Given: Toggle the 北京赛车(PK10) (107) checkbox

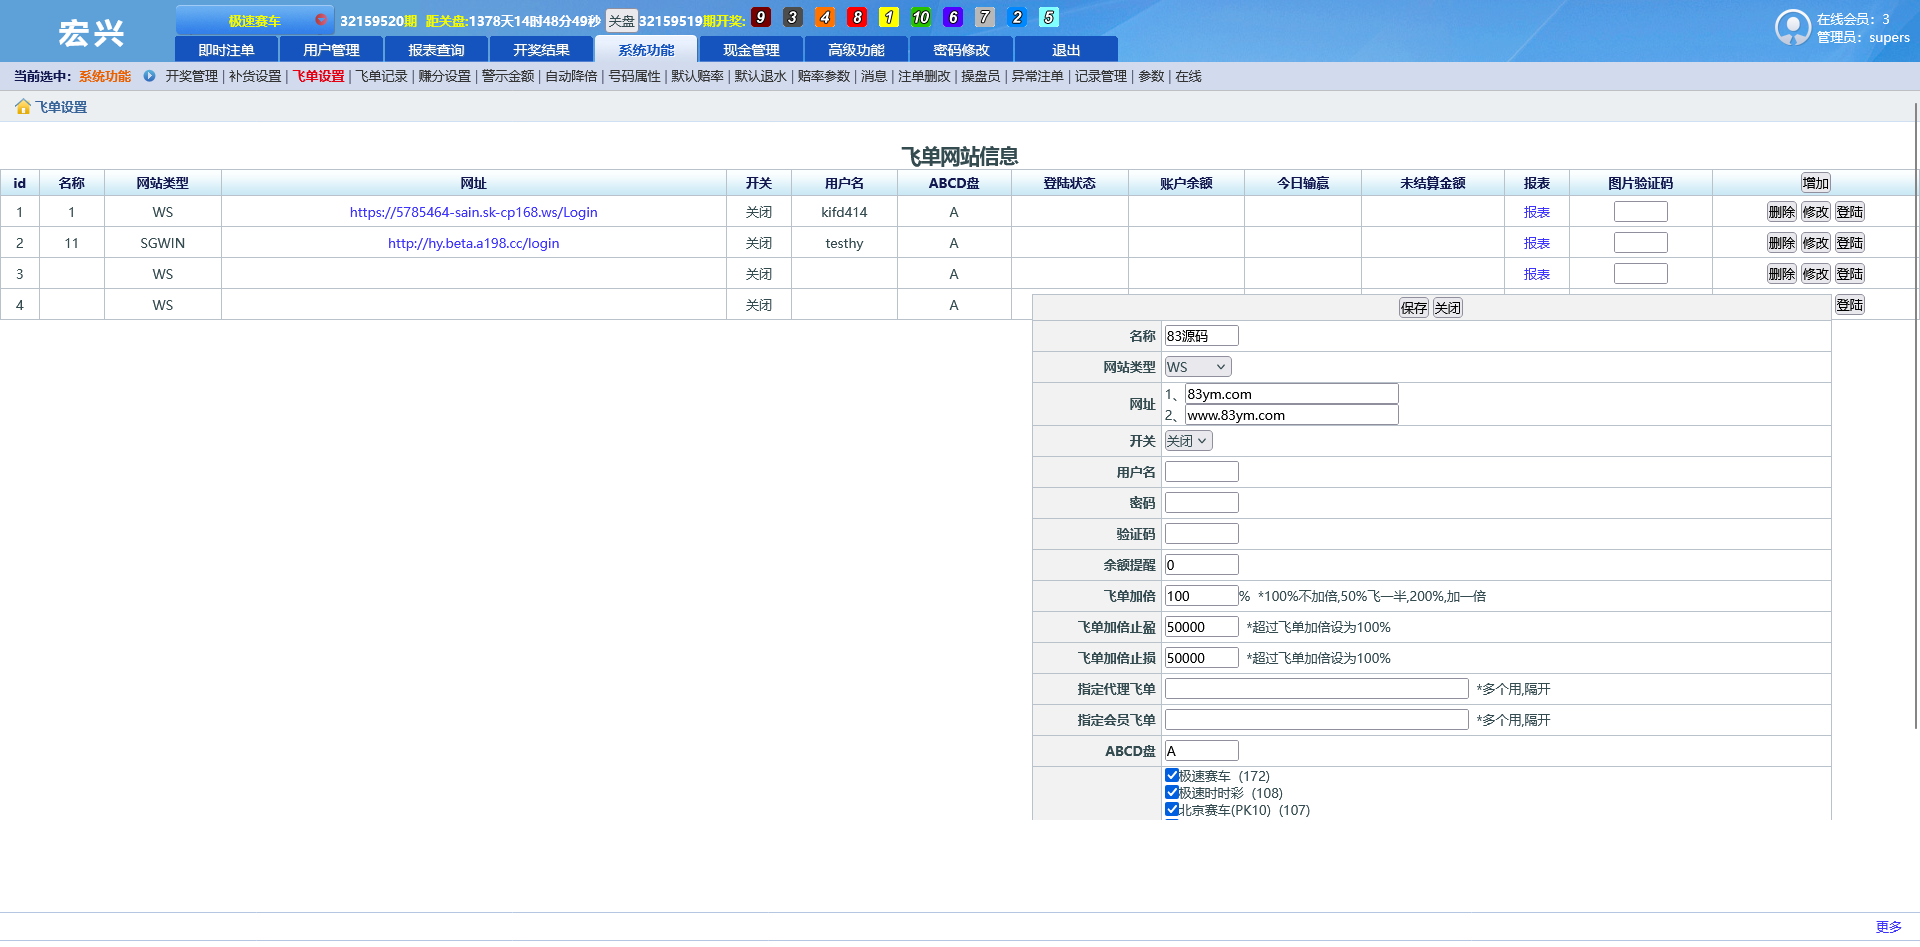Looking at the screenshot, I should pyautogui.click(x=1172, y=809).
